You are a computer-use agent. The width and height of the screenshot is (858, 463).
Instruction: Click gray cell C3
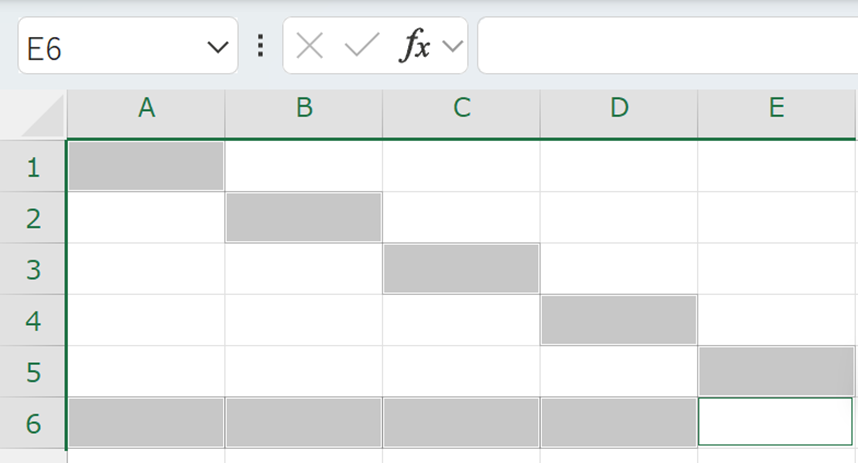coord(461,269)
